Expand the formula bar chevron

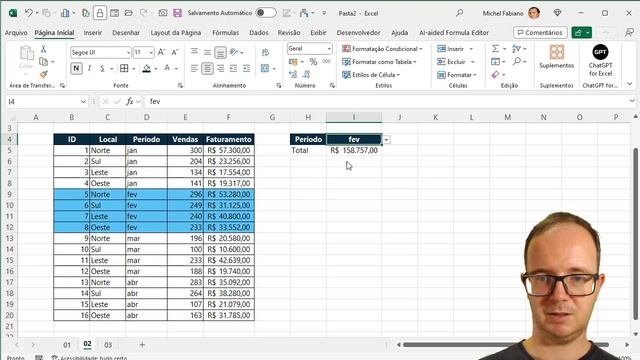pos(632,101)
